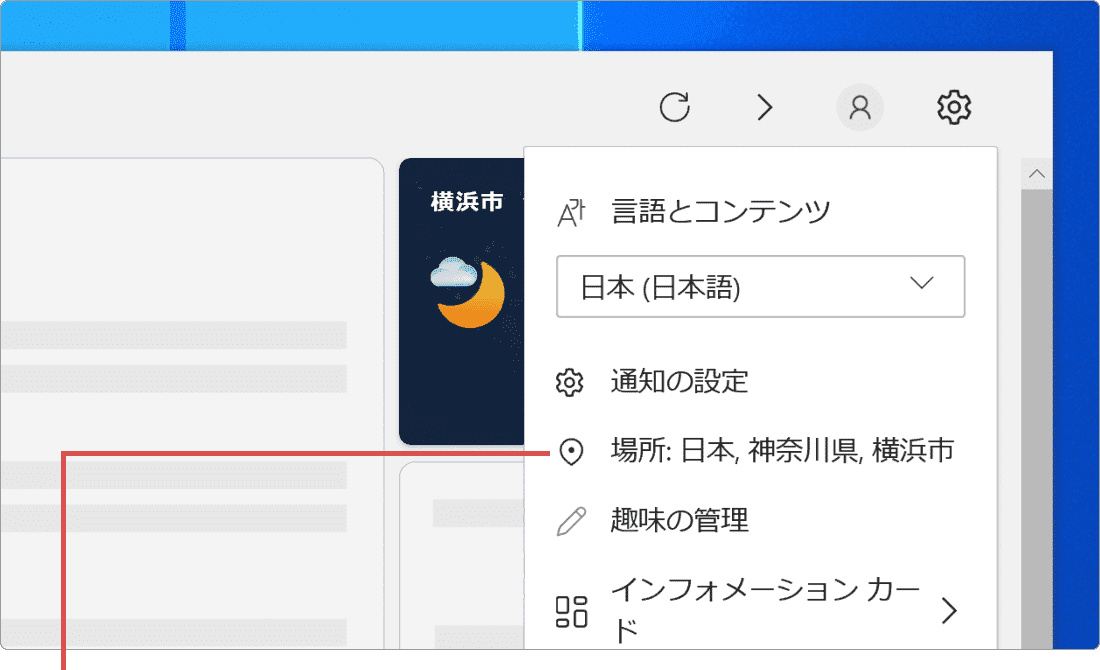Select the 横浜市 weather card
The width and height of the screenshot is (1100, 670).
tap(461, 300)
